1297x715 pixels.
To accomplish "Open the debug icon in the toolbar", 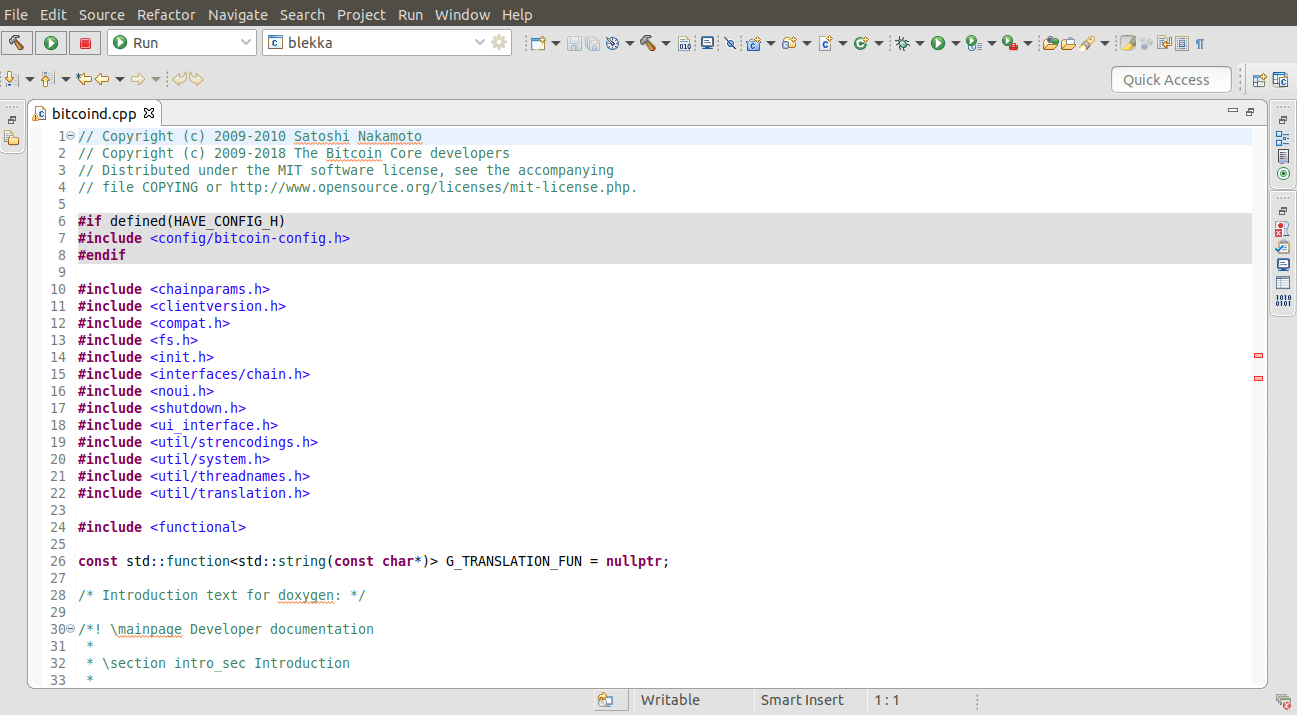I will tap(902, 43).
